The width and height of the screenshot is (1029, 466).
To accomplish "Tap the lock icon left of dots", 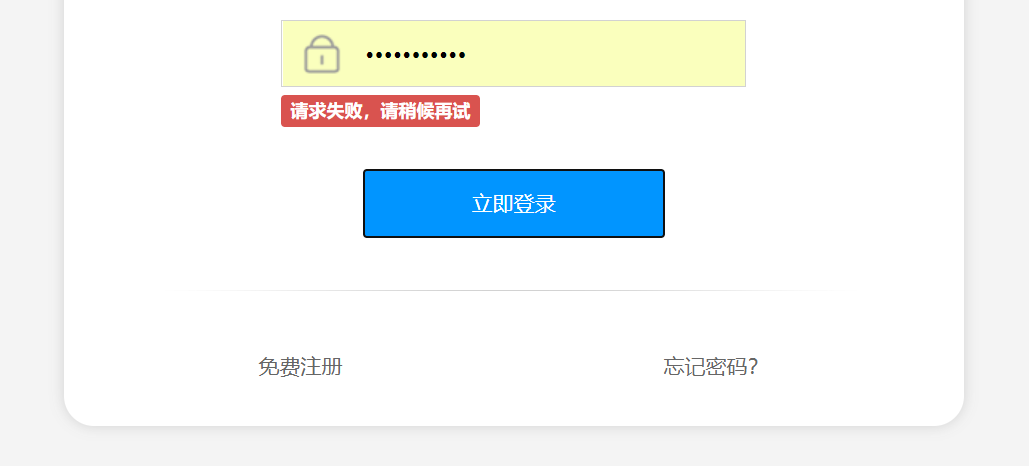I will pos(322,54).
